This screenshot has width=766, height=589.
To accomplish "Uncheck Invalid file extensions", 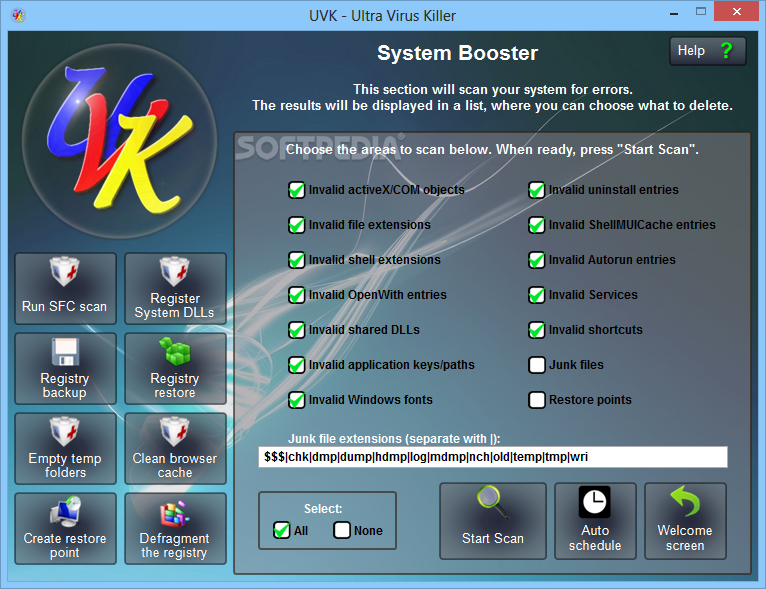I will point(296,225).
